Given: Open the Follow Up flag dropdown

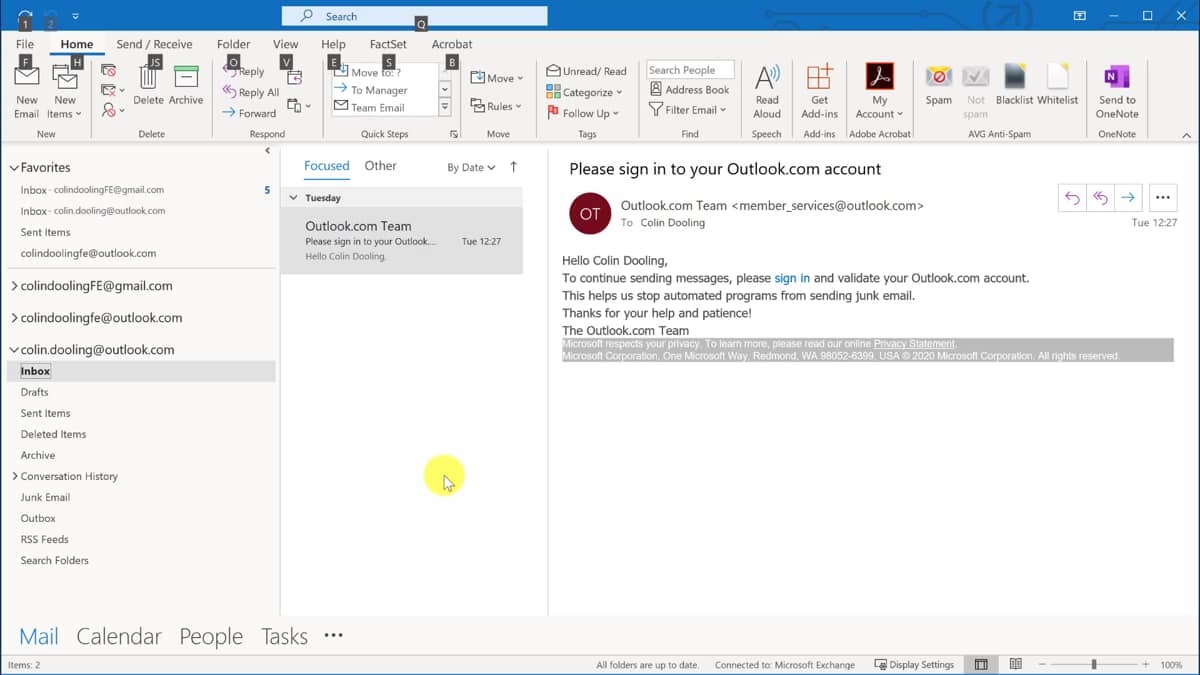Looking at the screenshot, I should (x=582, y=113).
